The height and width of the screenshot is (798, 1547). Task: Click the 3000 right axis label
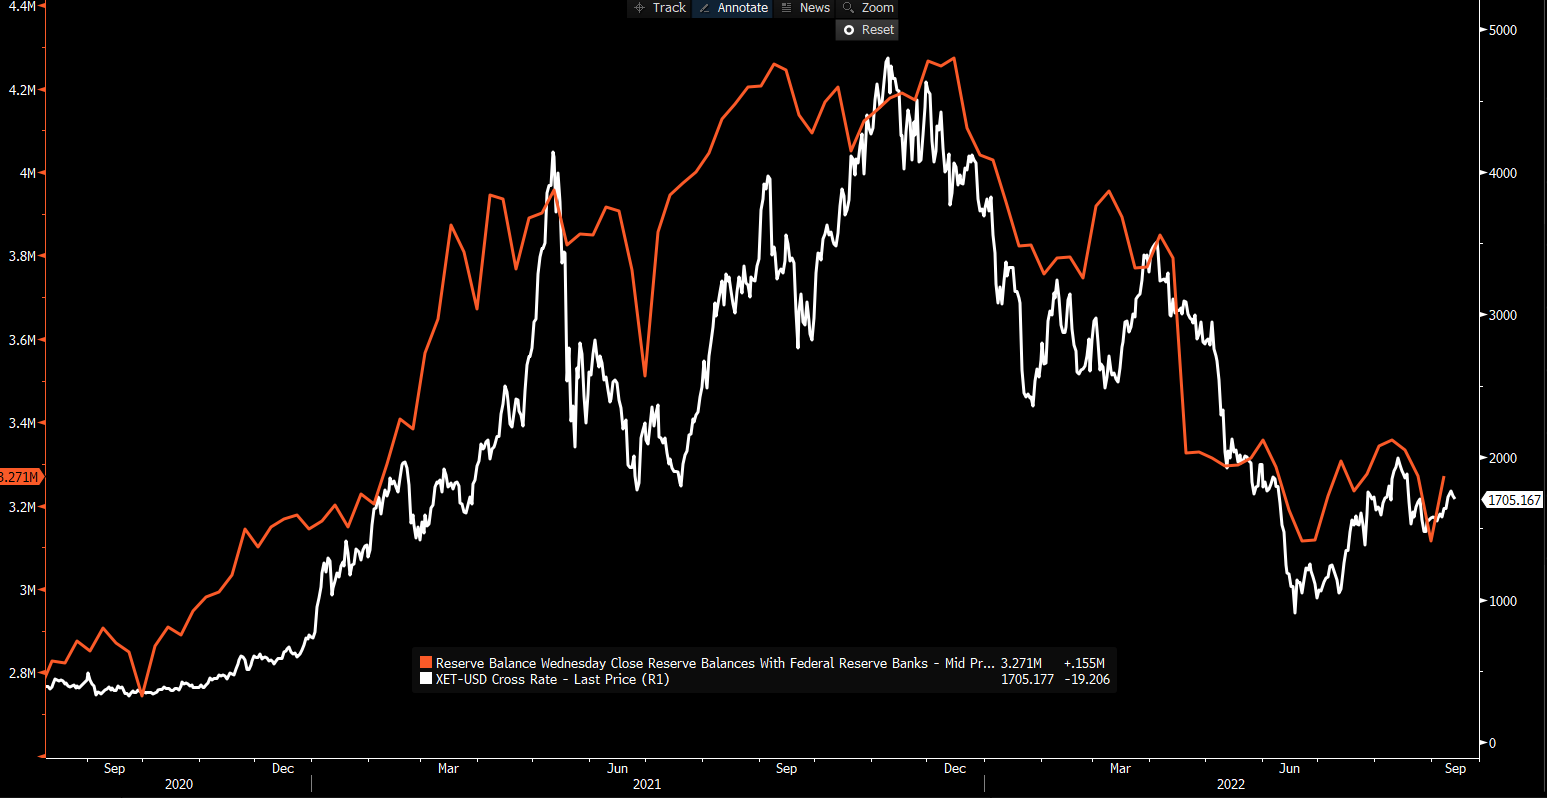coord(1503,315)
